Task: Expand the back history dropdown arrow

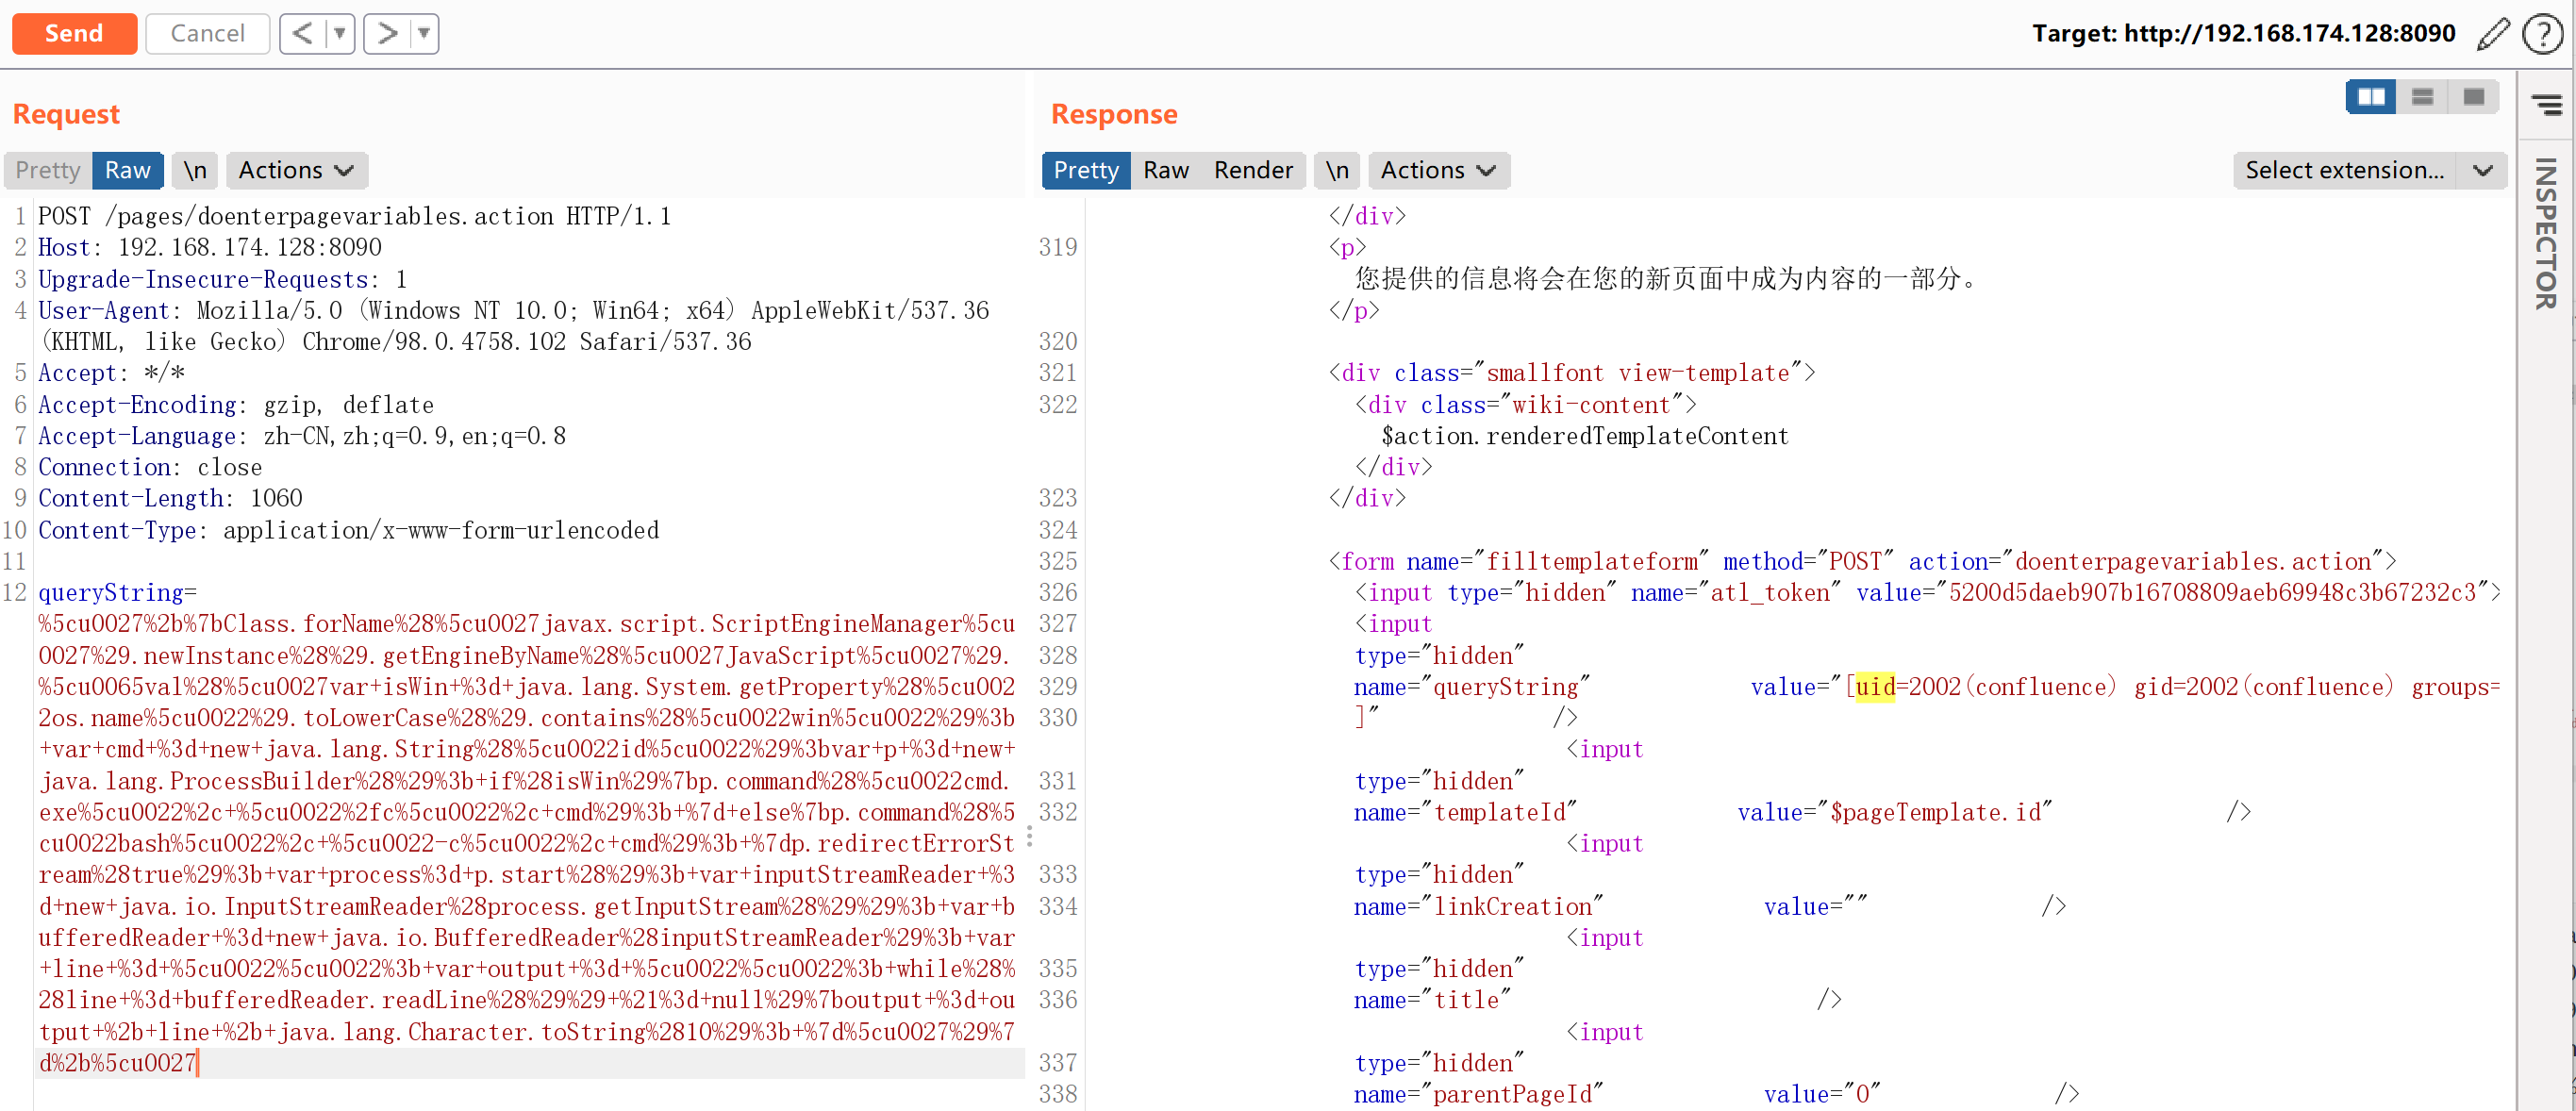Action: (340, 34)
